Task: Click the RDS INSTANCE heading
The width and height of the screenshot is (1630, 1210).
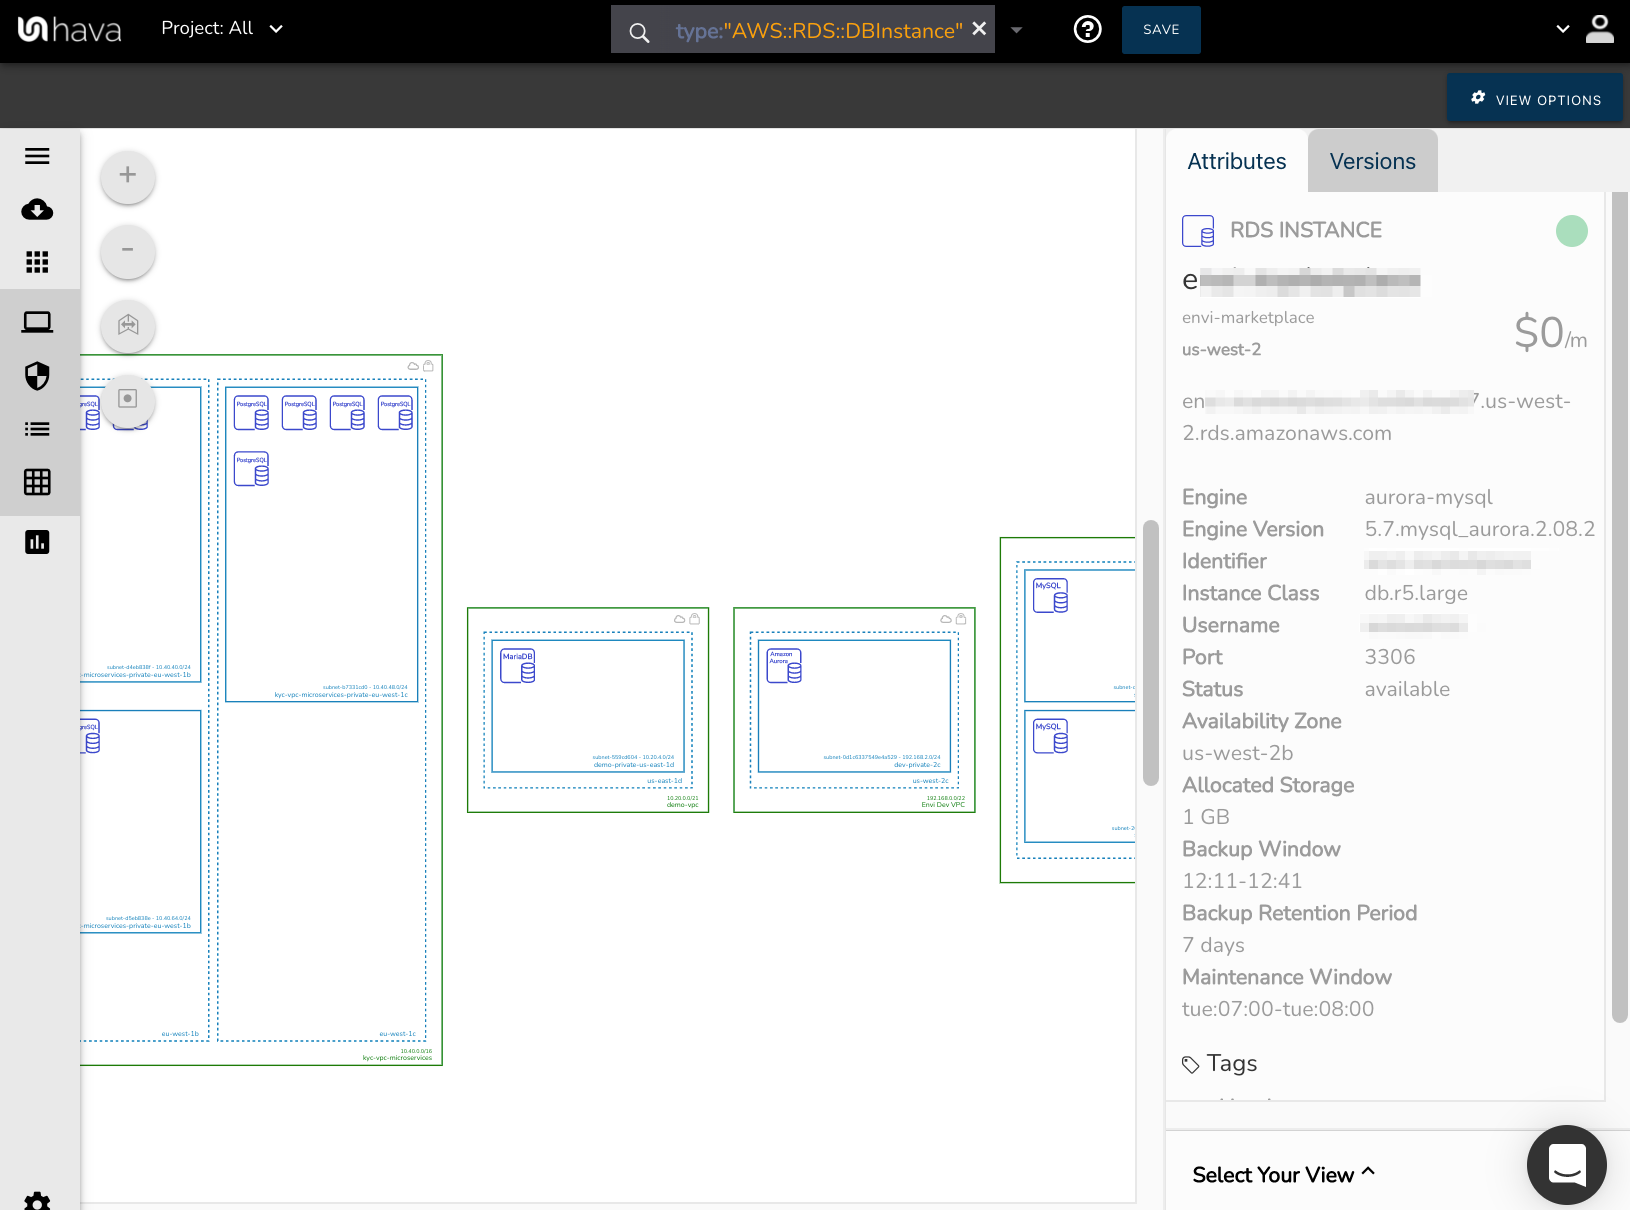Action: (1306, 230)
